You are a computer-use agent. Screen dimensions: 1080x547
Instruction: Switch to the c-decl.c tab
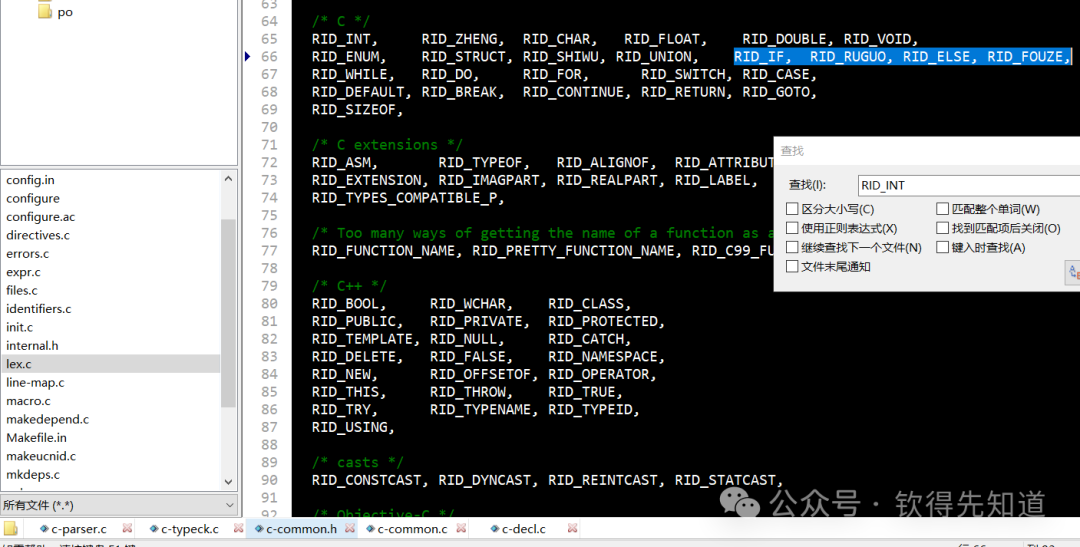[523, 529]
